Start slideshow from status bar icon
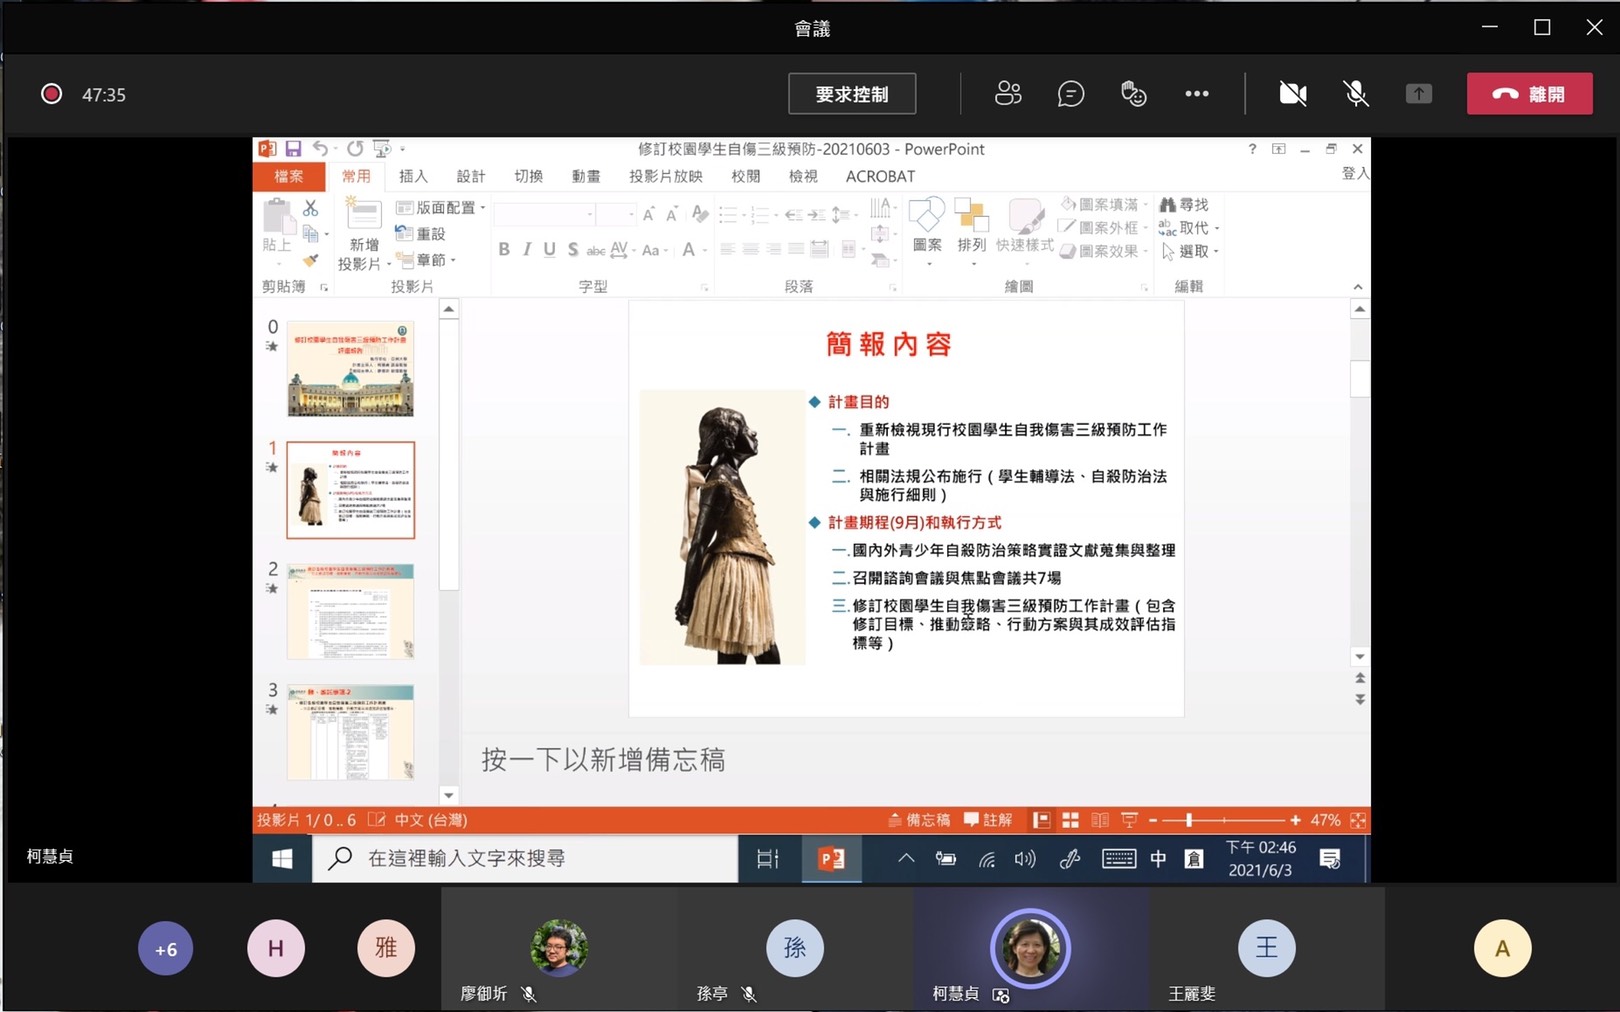The width and height of the screenshot is (1620, 1012). pyautogui.click(x=1129, y=820)
